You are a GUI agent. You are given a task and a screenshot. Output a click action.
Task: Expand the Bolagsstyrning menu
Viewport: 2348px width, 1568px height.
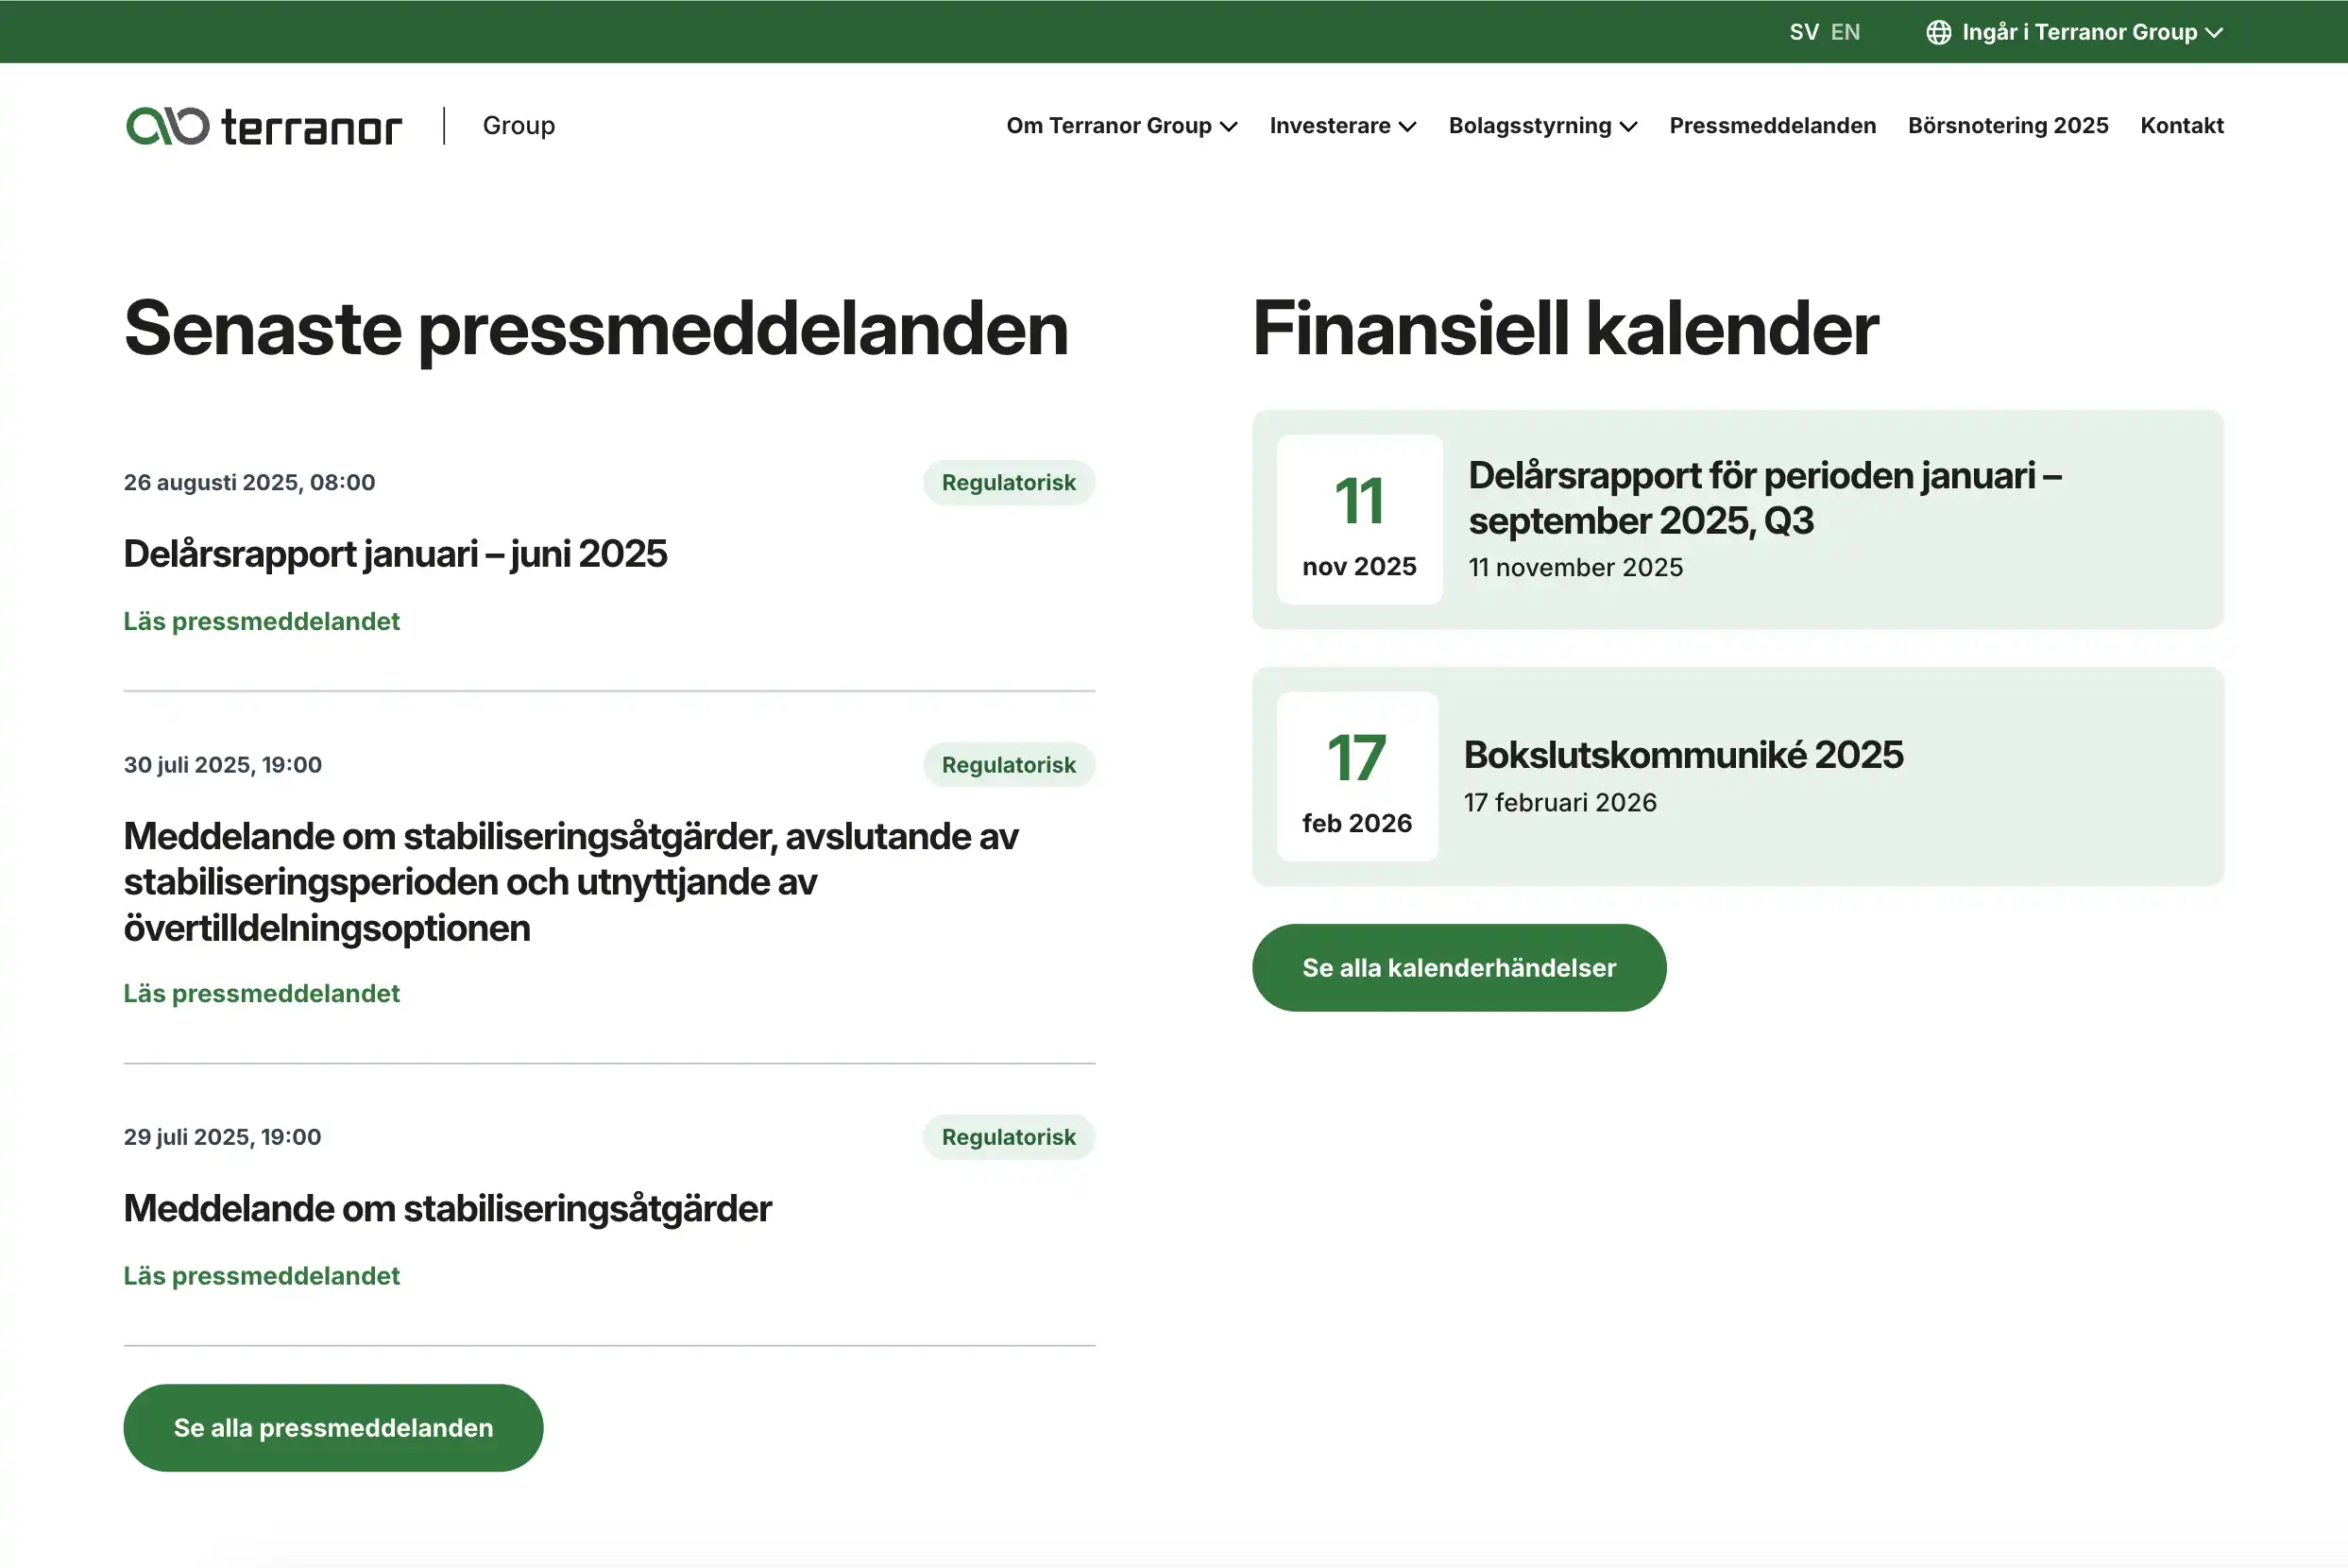coord(1542,125)
